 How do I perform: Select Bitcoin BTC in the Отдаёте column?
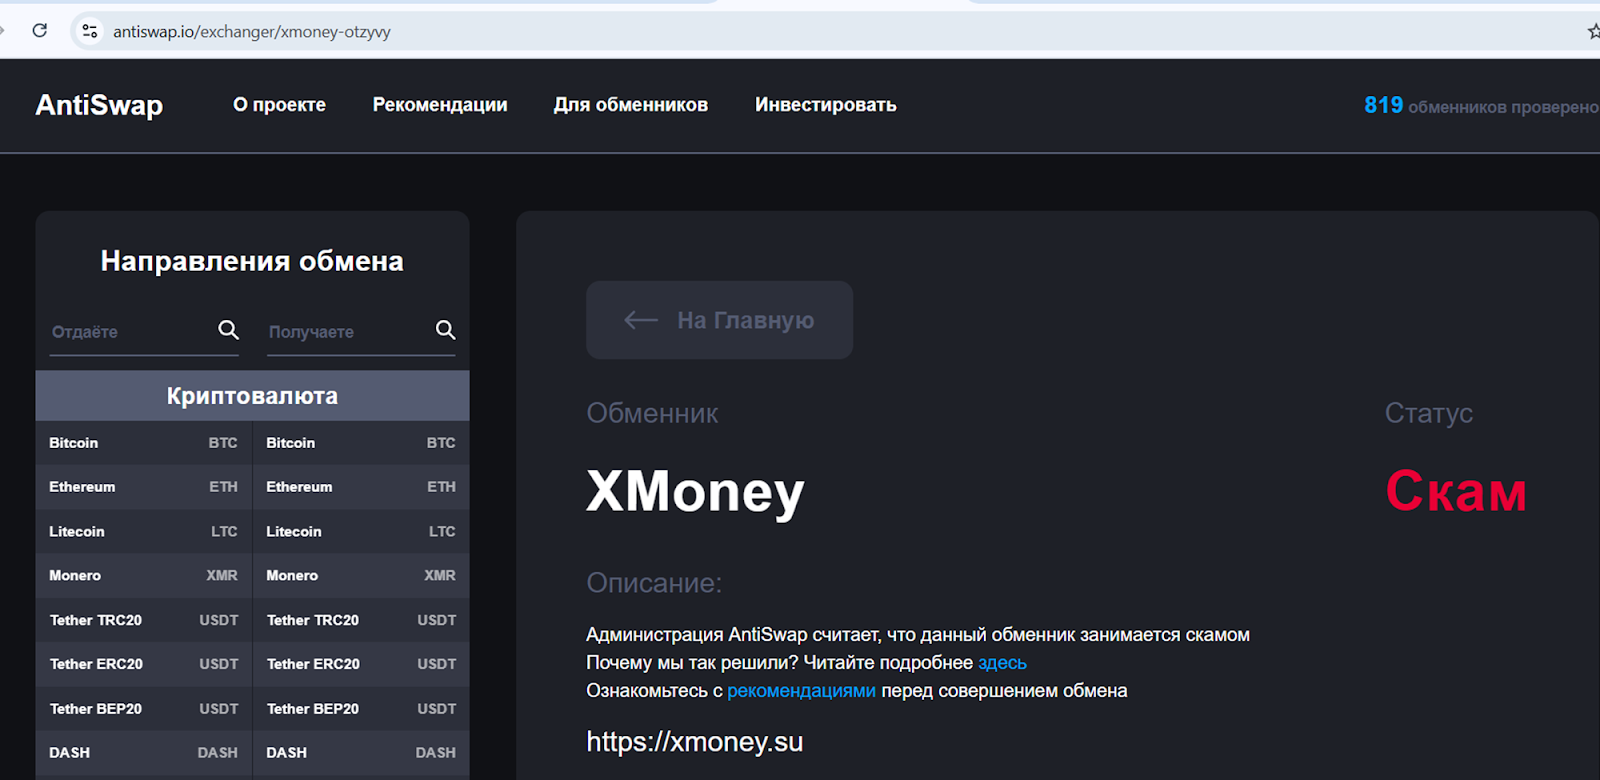[144, 443]
